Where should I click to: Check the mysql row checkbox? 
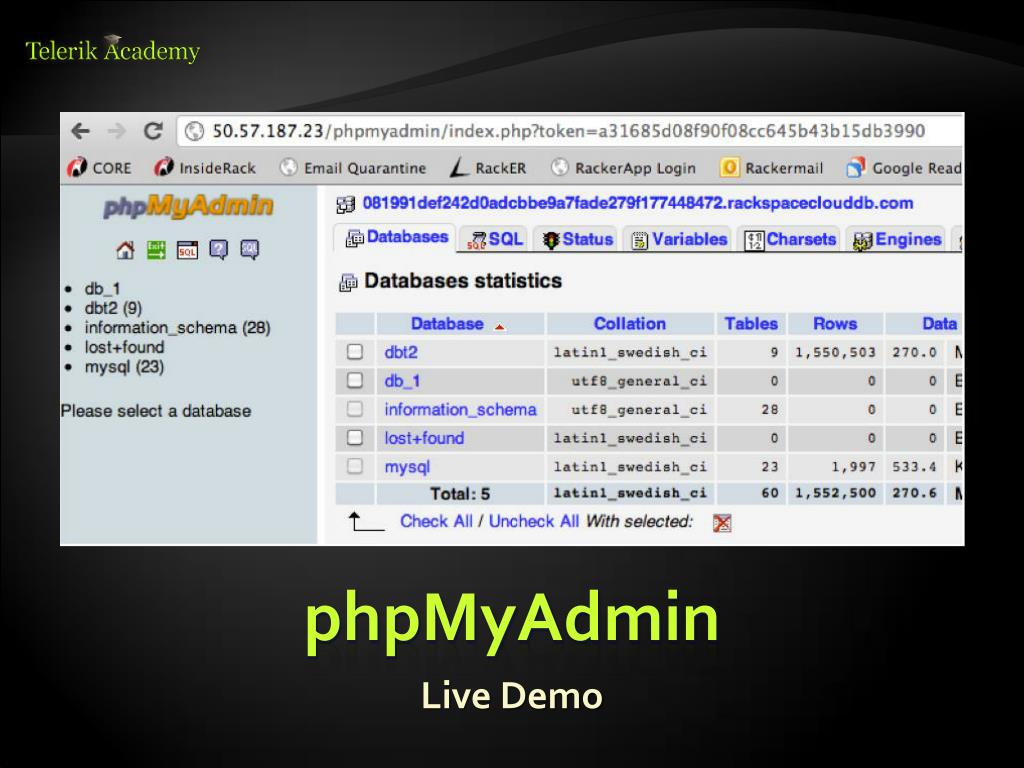point(355,466)
